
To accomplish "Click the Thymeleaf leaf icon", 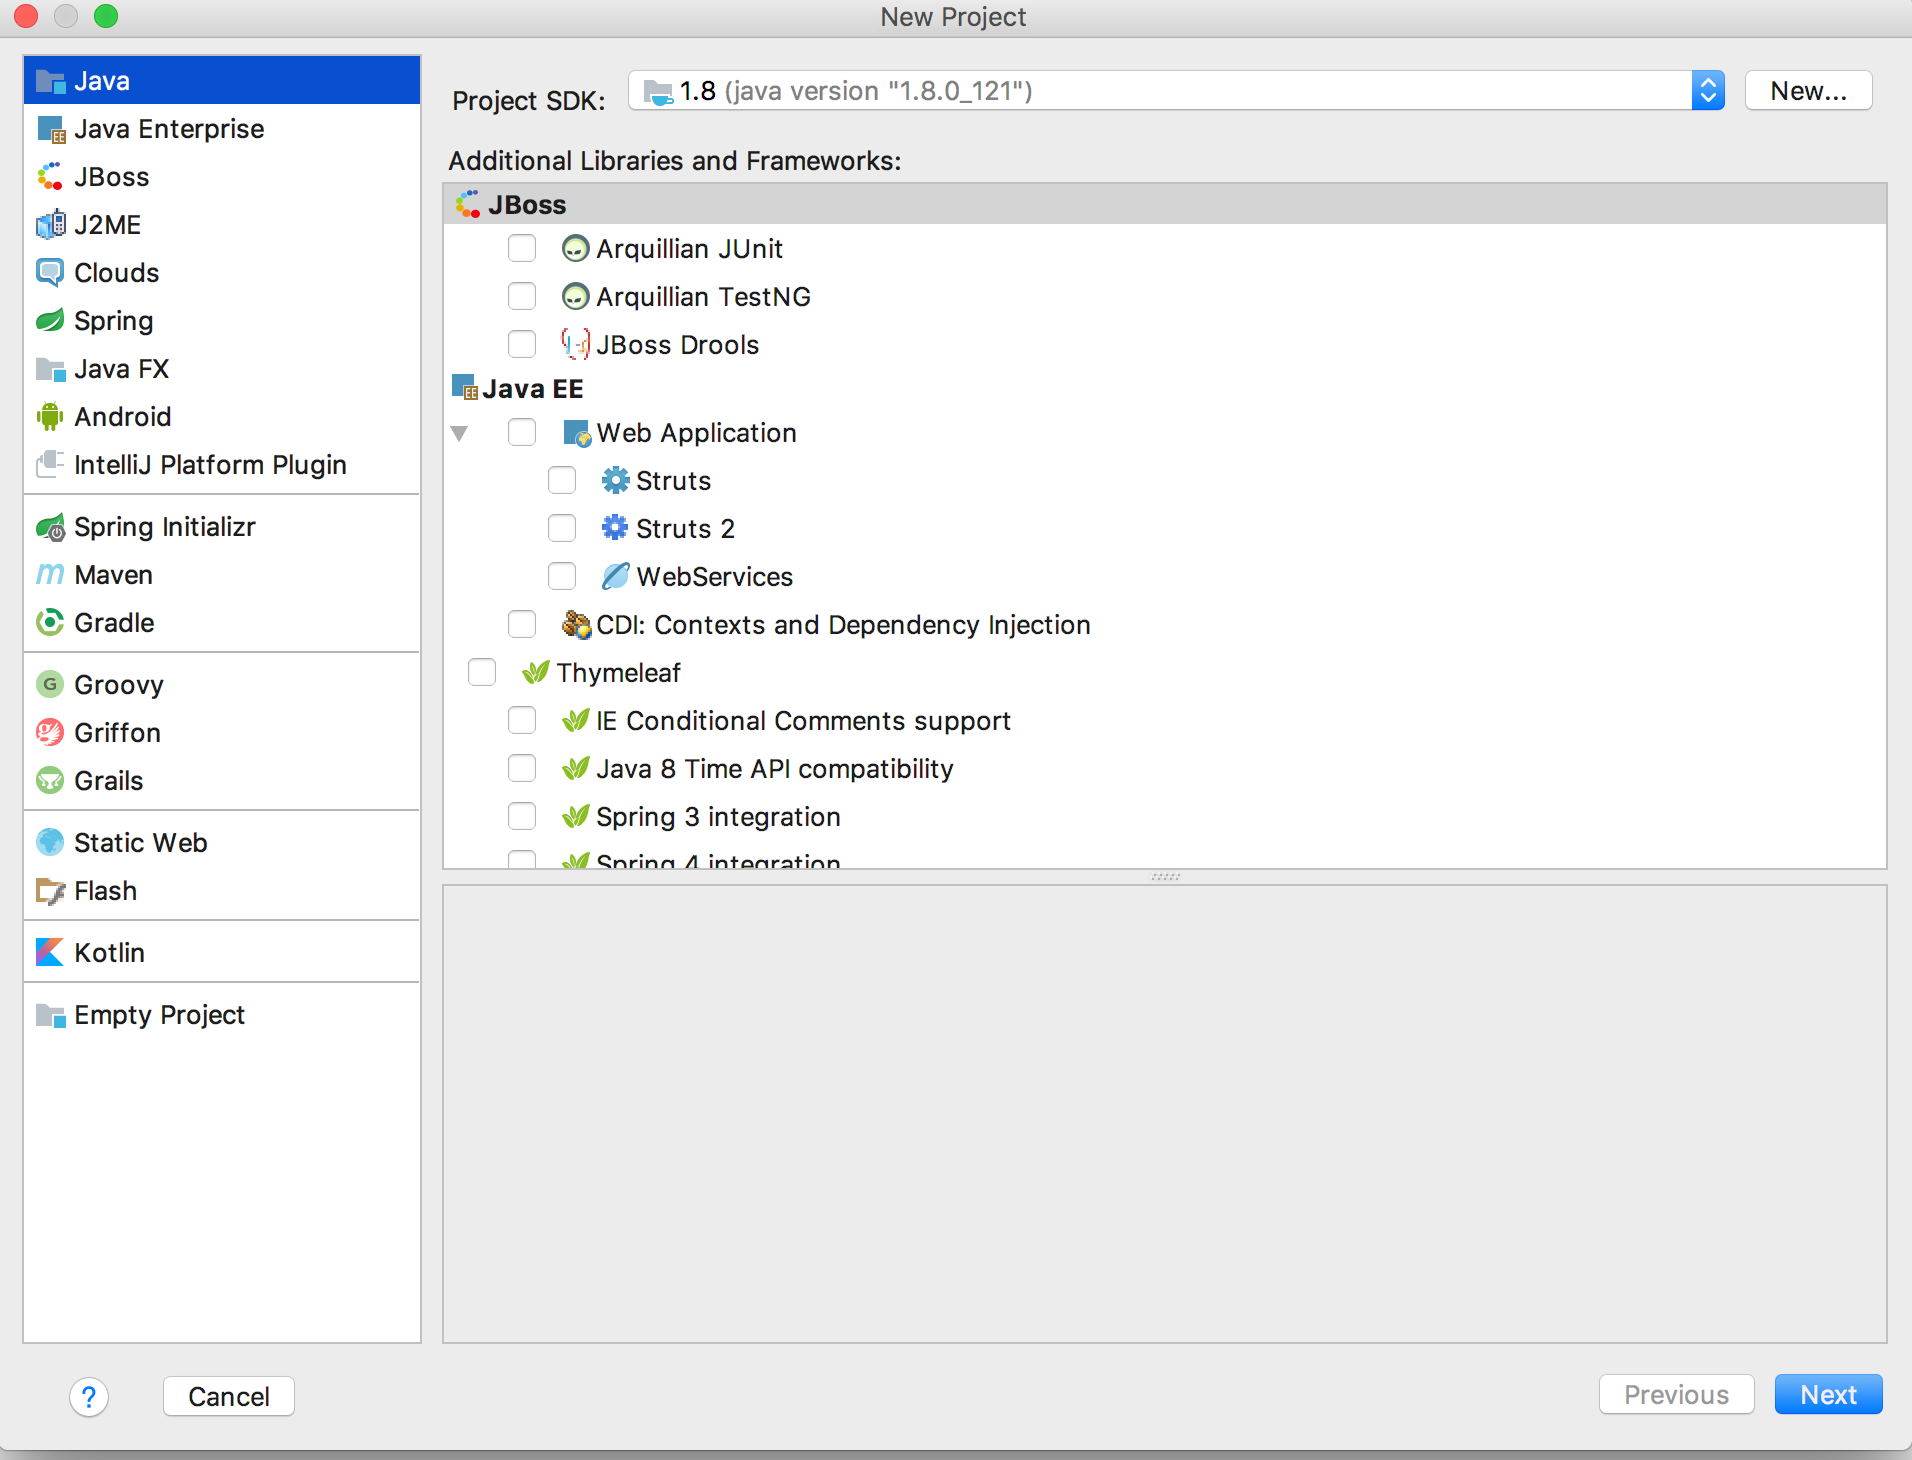I will click(x=535, y=672).
